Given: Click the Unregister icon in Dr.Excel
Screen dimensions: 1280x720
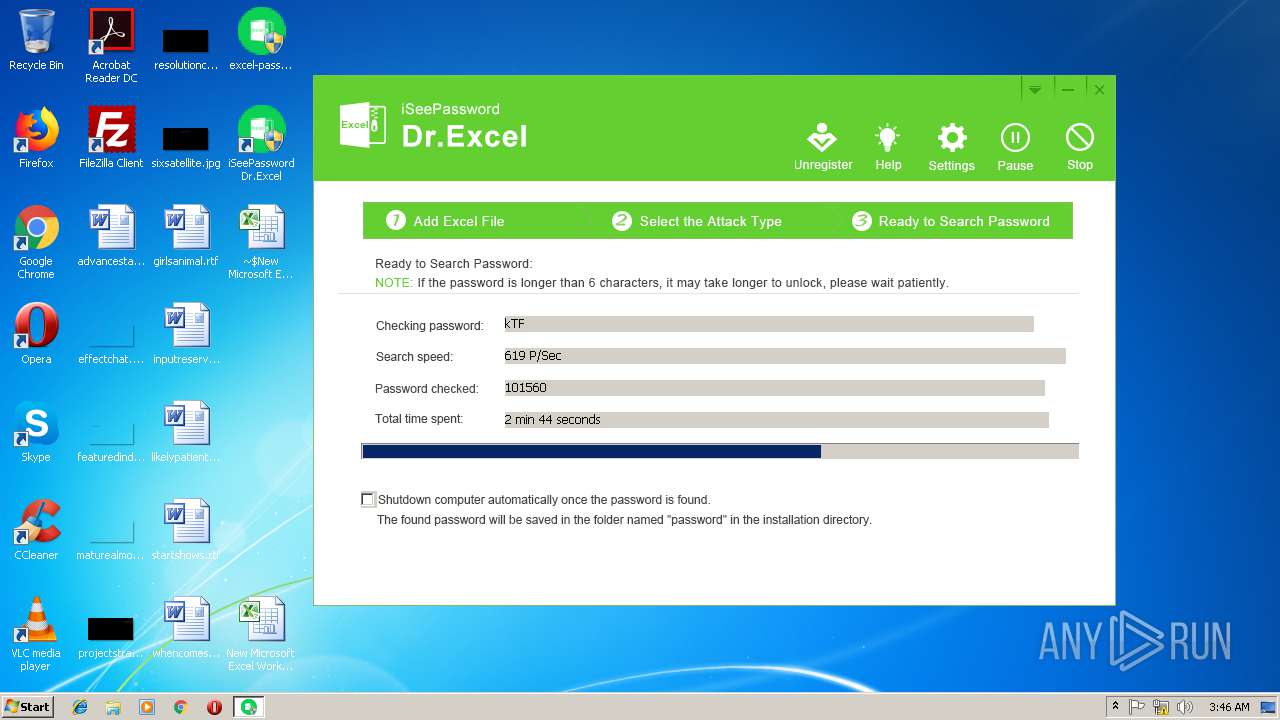Looking at the screenshot, I should tap(823, 147).
